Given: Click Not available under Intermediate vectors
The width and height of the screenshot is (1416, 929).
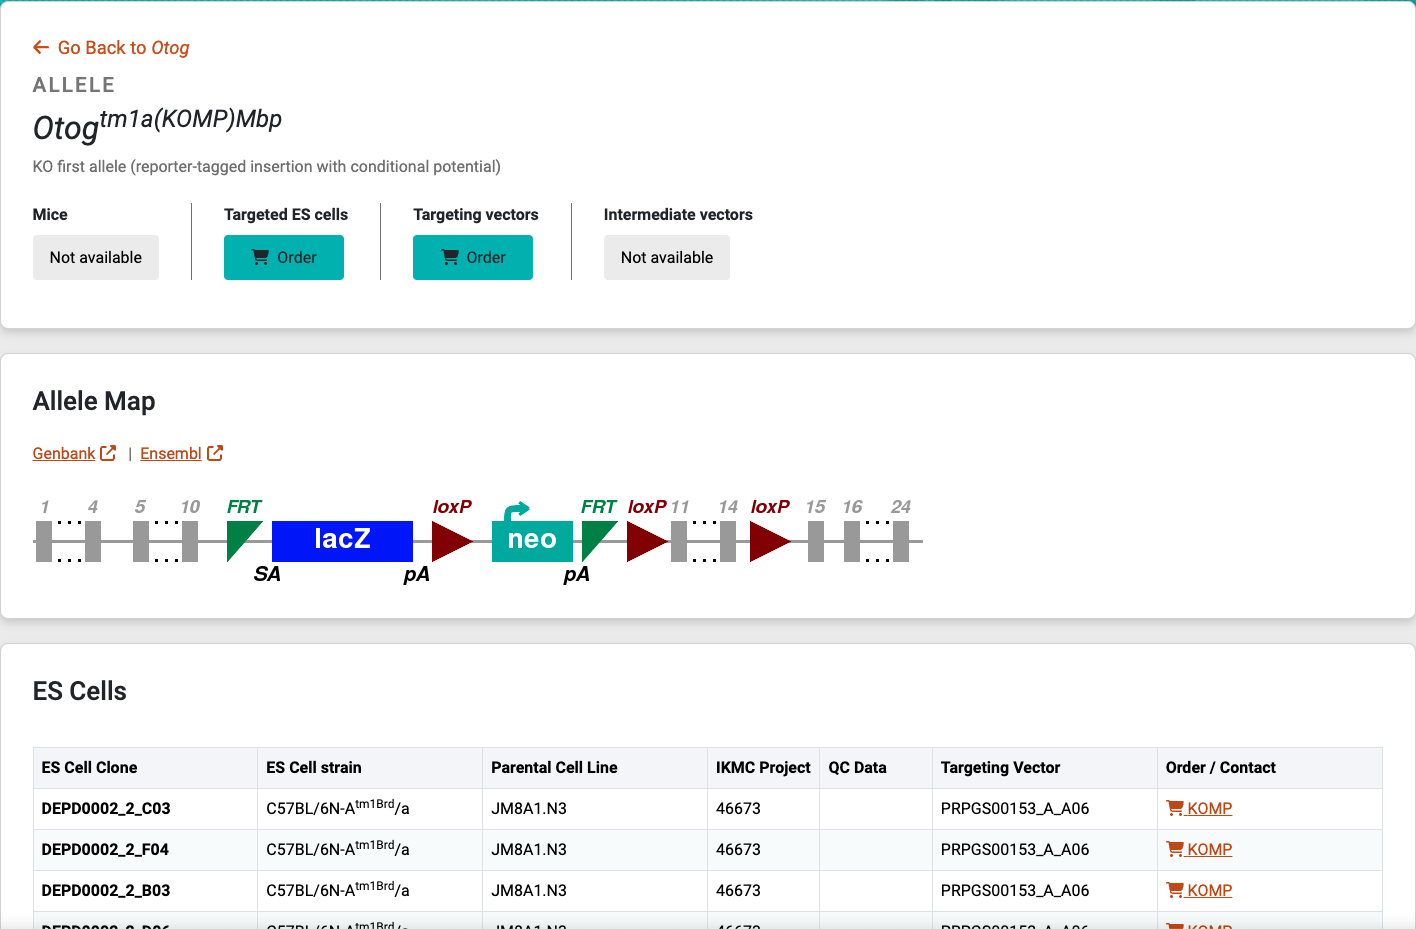Looking at the screenshot, I should point(667,257).
